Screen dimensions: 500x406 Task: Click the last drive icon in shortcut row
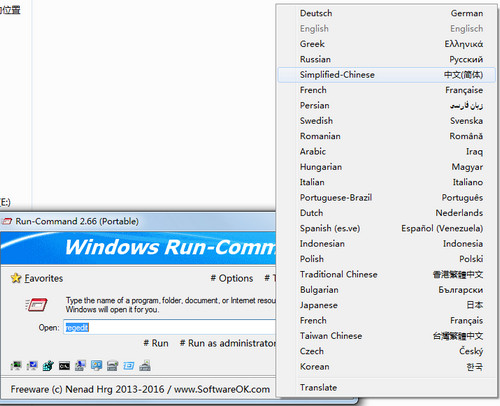[x=145, y=366]
